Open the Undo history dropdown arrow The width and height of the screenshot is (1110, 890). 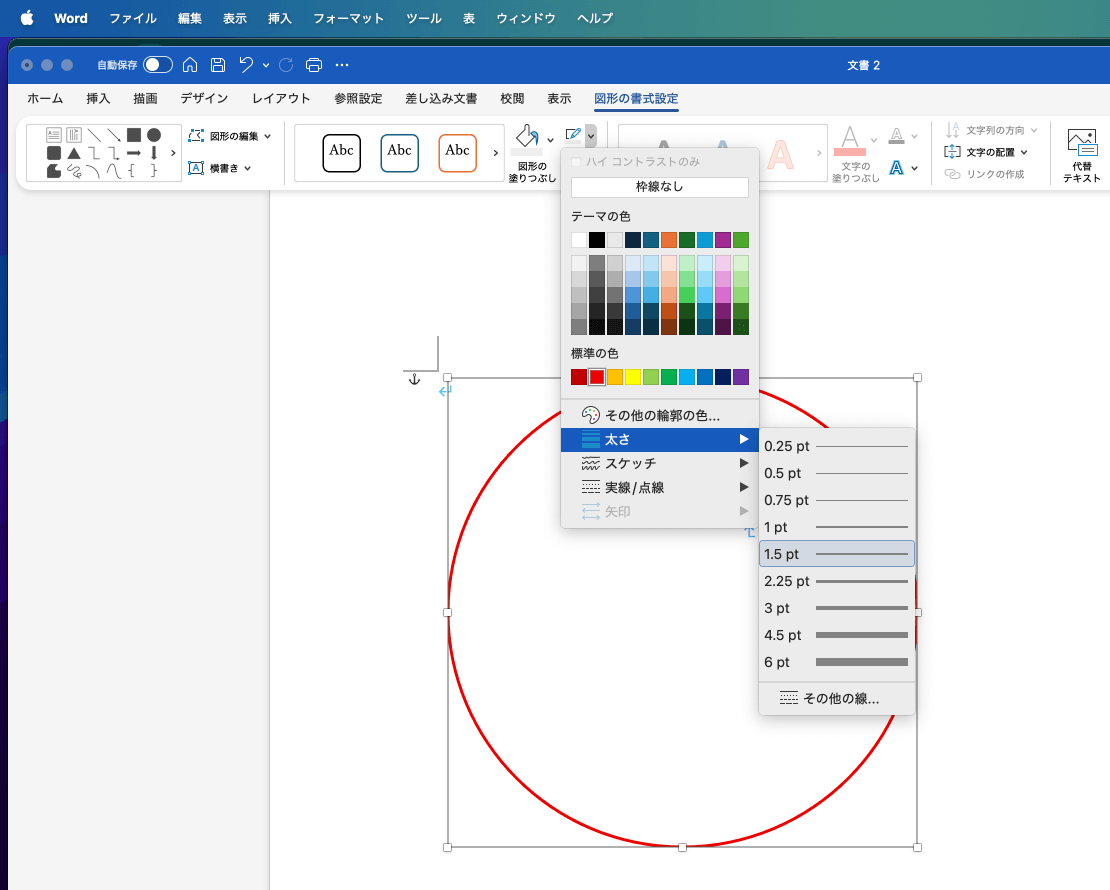[x=265, y=65]
